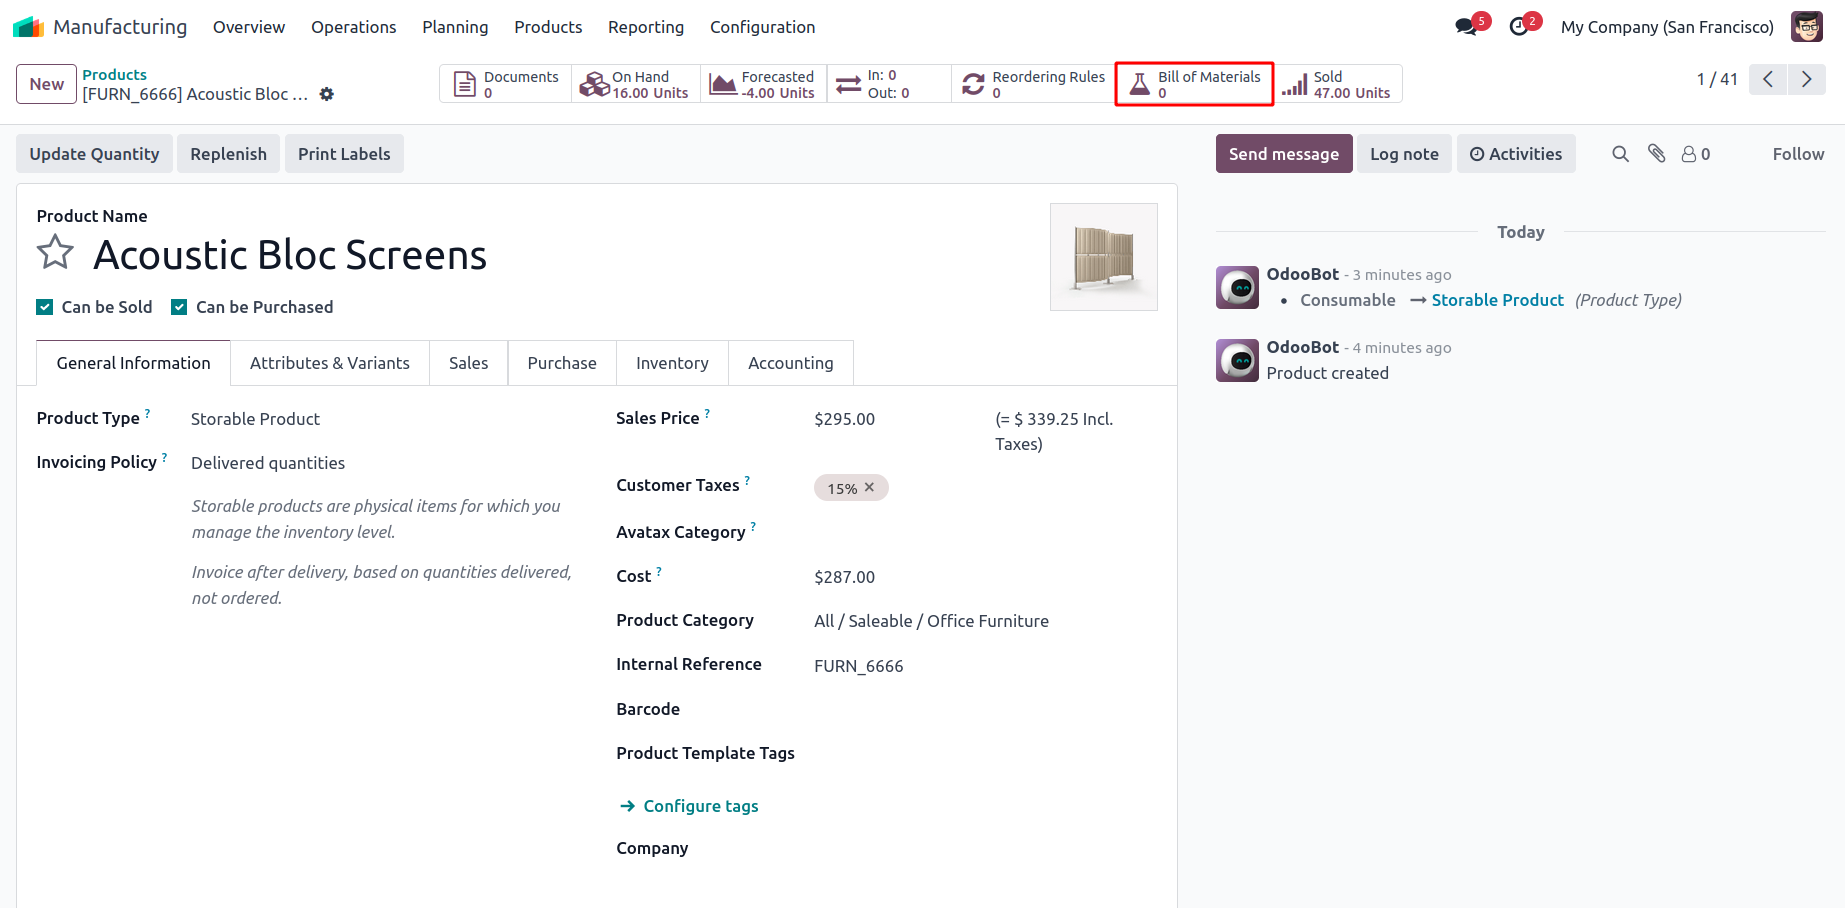Toggle the Can be Purchased checkbox
Viewport: 1845px width, 908px height.
pos(179,307)
